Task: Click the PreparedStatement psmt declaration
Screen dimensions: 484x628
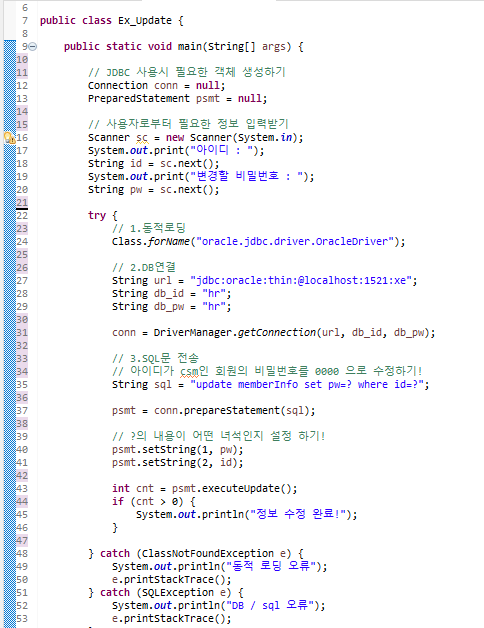Action: pyautogui.click(x=177, y=99)
